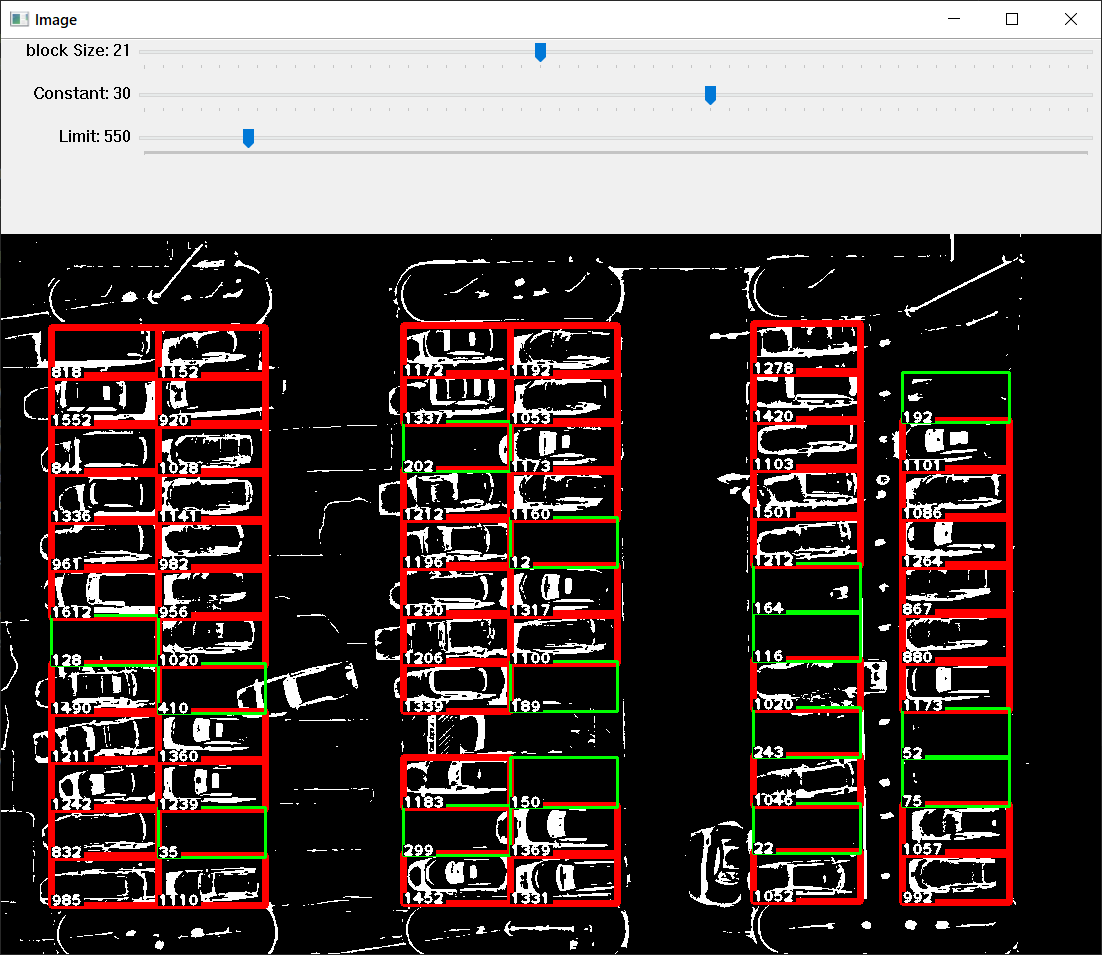Select the green parking slot labeled 75
The height and width of the screenshot is (955, 1102).
click(x=956, y=781)
